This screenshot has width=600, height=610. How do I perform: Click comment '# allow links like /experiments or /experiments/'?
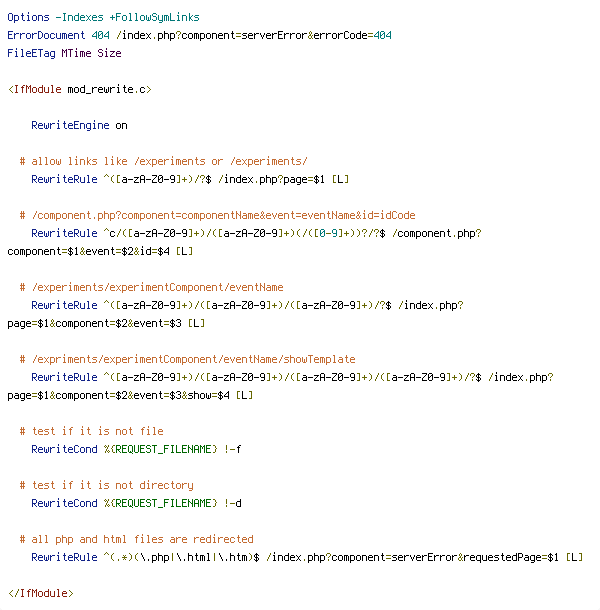(163, 161)
